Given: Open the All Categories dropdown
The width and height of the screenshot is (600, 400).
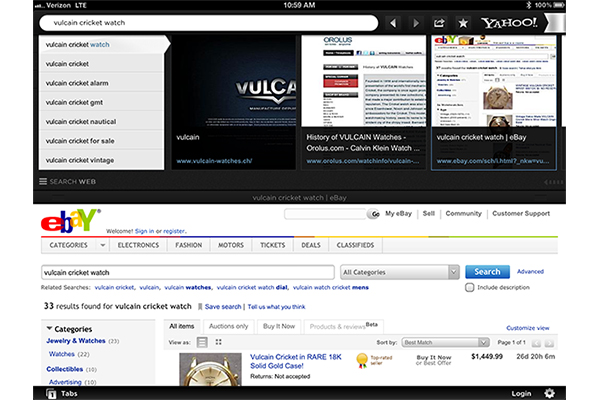Looking at the screenshot, I should [x=400, y=271].
